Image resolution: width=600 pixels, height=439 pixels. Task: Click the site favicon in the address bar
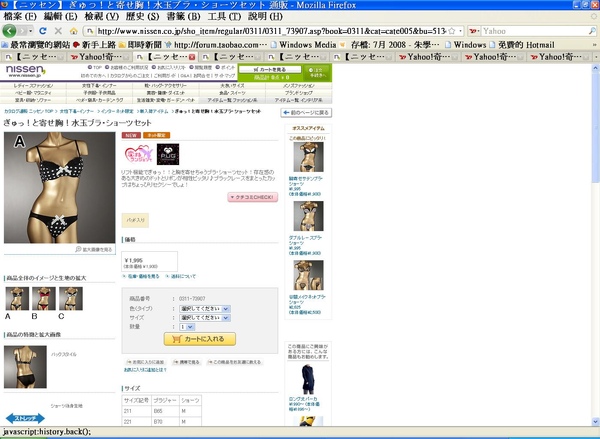[x=90, y=31]
